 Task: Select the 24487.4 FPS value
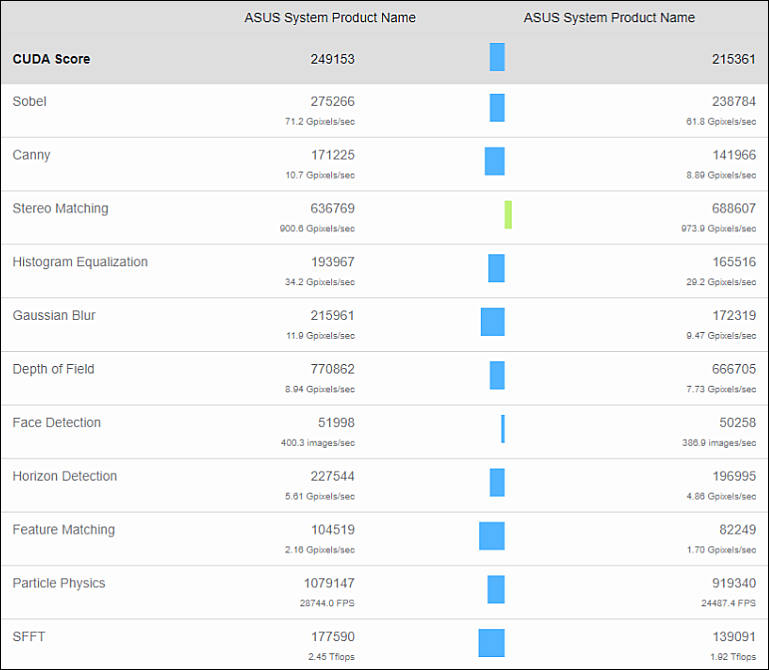tap(728, 603)
